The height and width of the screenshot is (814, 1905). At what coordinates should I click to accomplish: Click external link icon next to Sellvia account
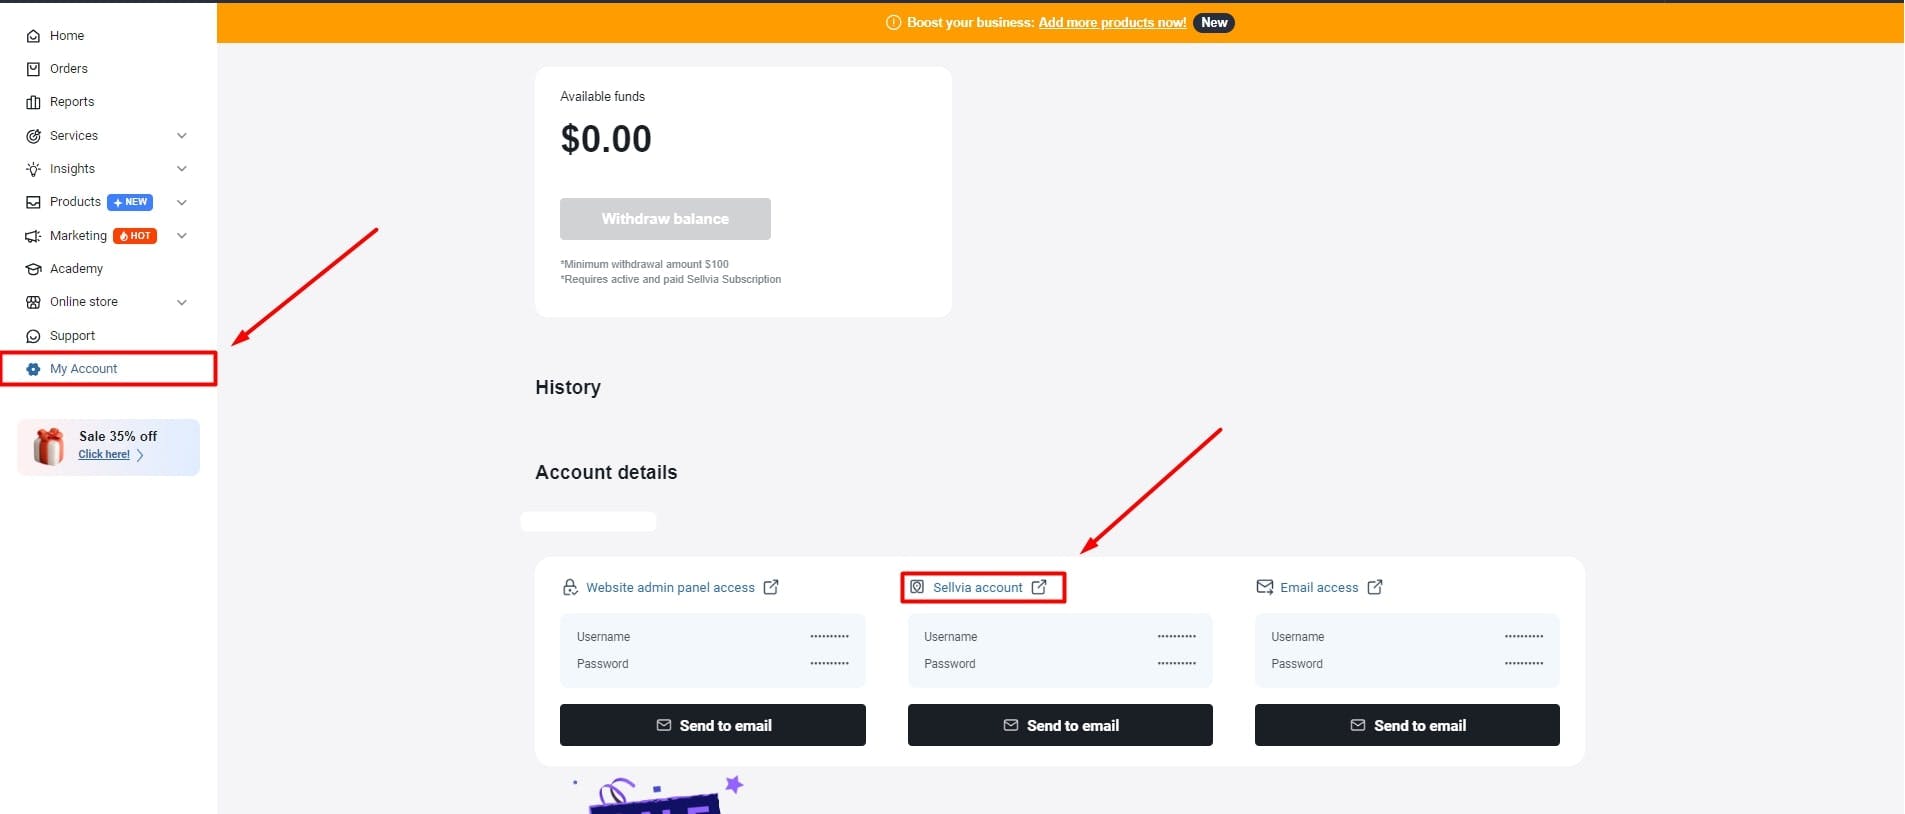(1039, 587)
